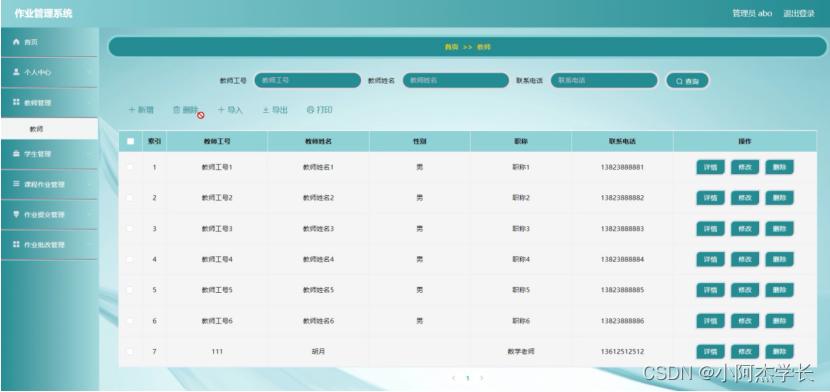Image resolution: width=830 pixels, height=392 pixels.
Task: Click the 查询 search button
Action: click(687, 81)
